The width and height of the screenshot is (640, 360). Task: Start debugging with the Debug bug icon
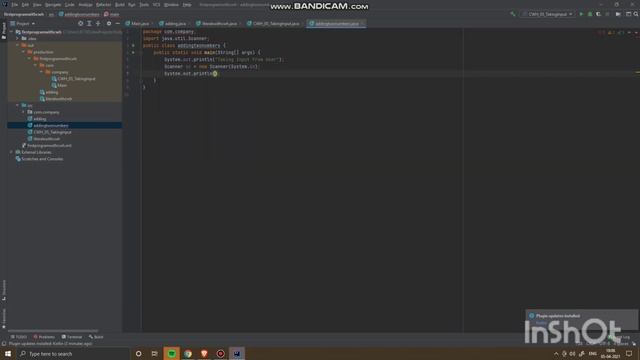point(590,14)
